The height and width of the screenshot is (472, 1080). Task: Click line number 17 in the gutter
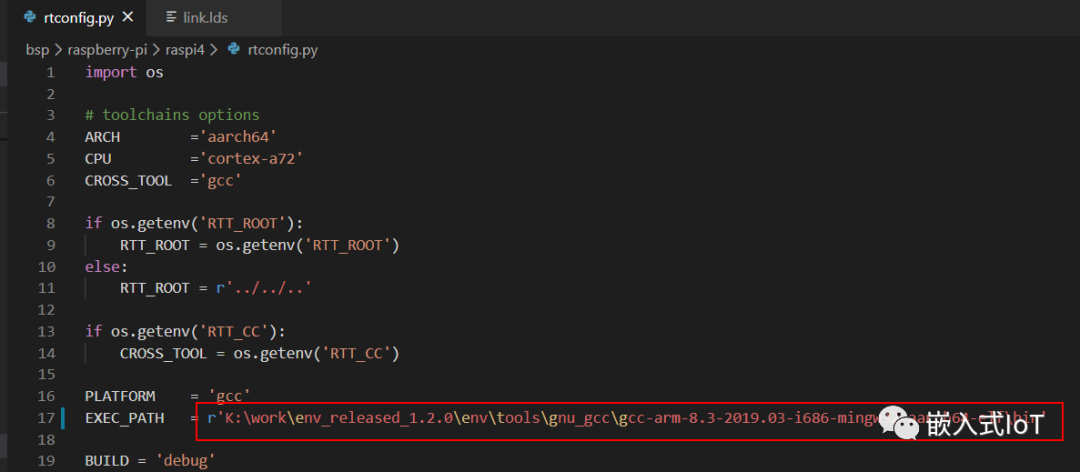pos(47,418)
